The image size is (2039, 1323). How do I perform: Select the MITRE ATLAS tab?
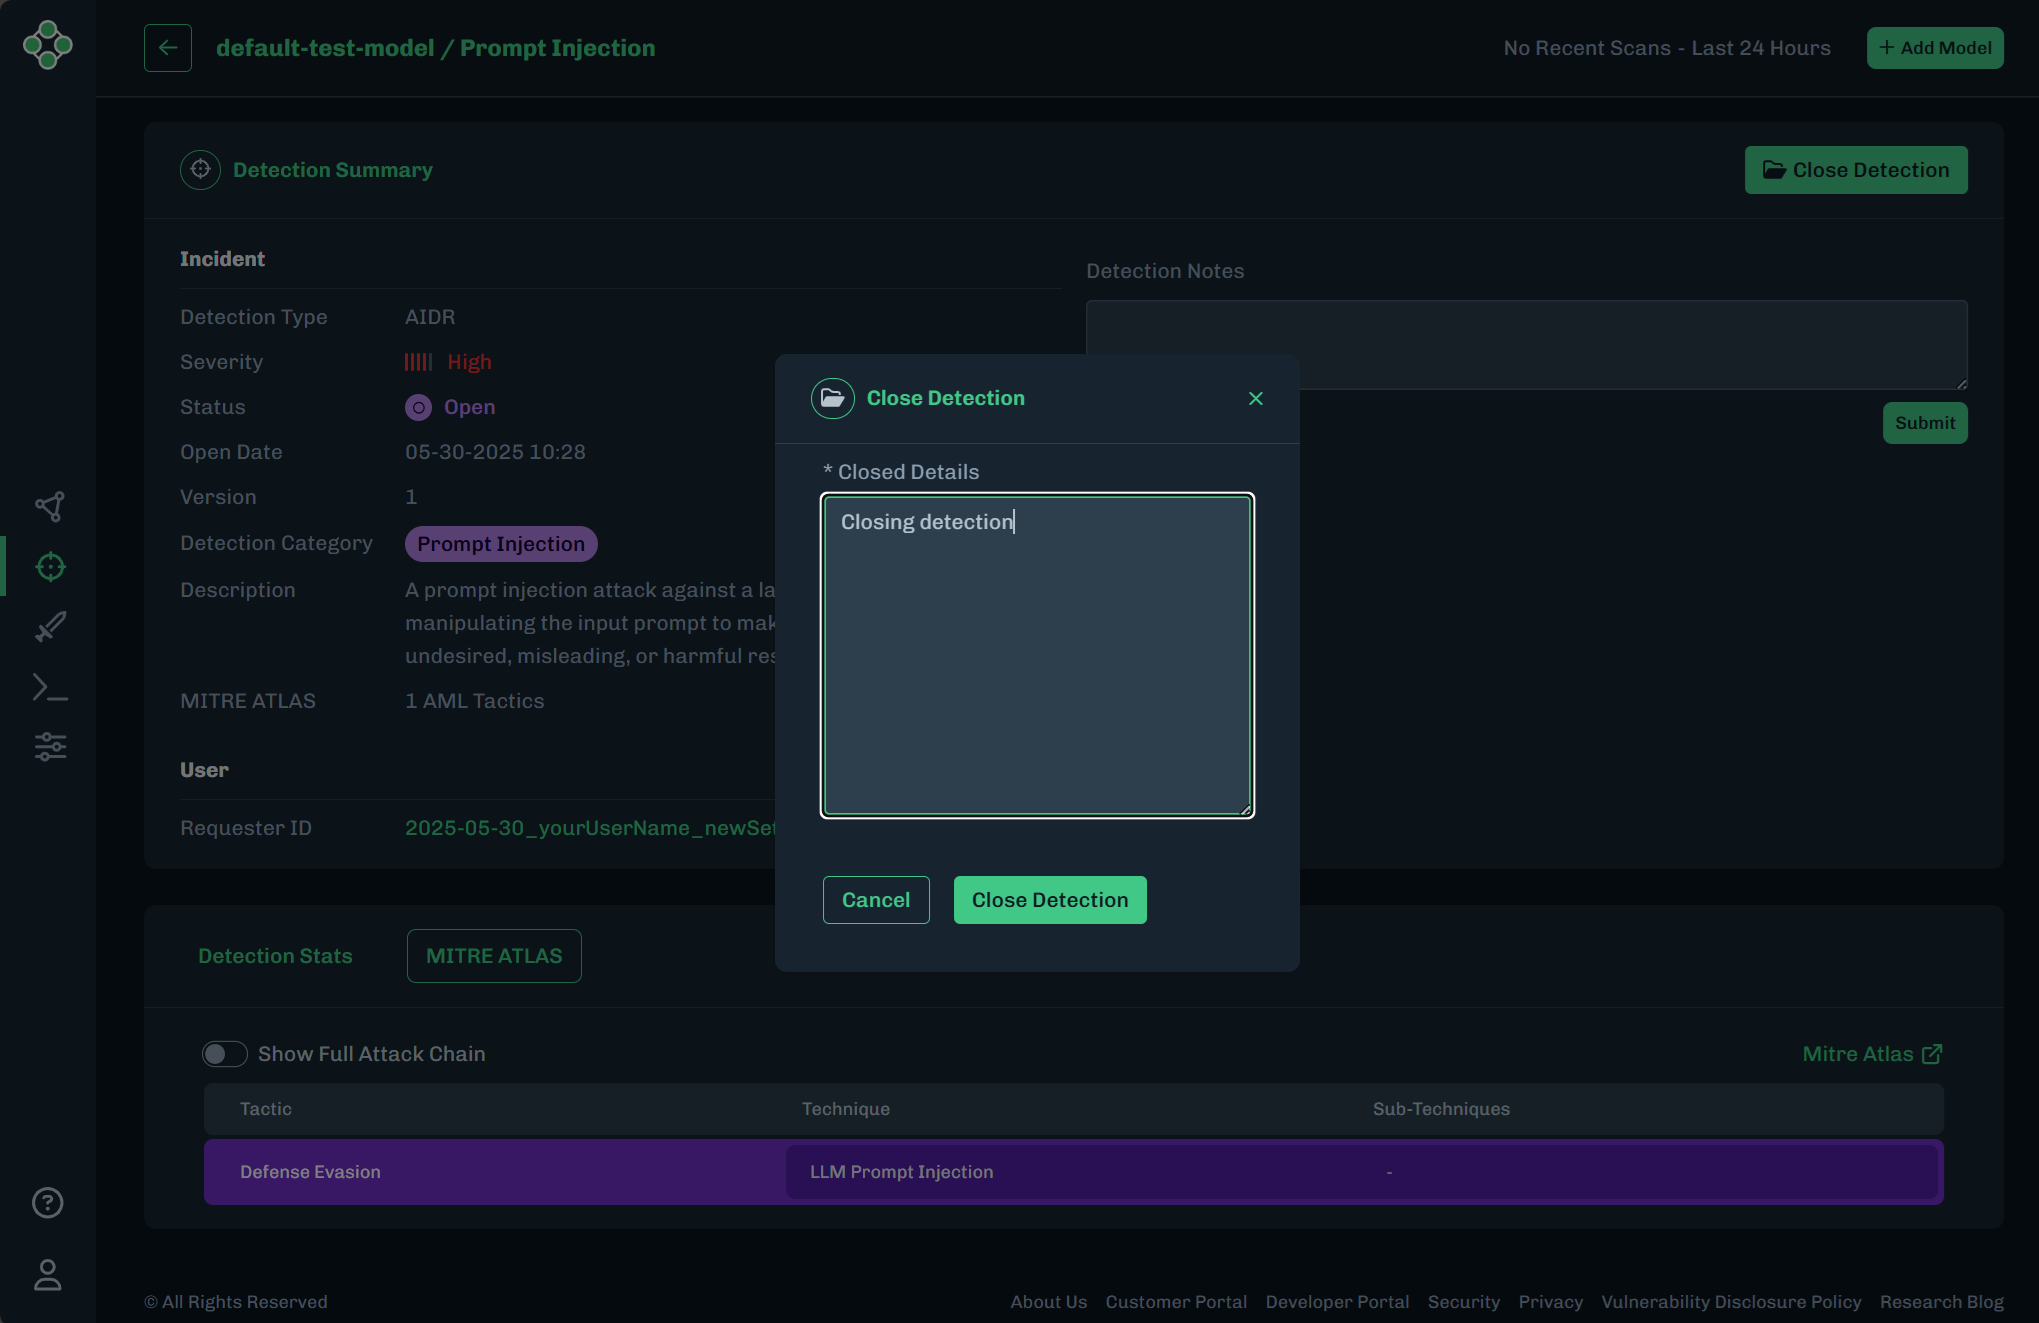tap(494, 956)
